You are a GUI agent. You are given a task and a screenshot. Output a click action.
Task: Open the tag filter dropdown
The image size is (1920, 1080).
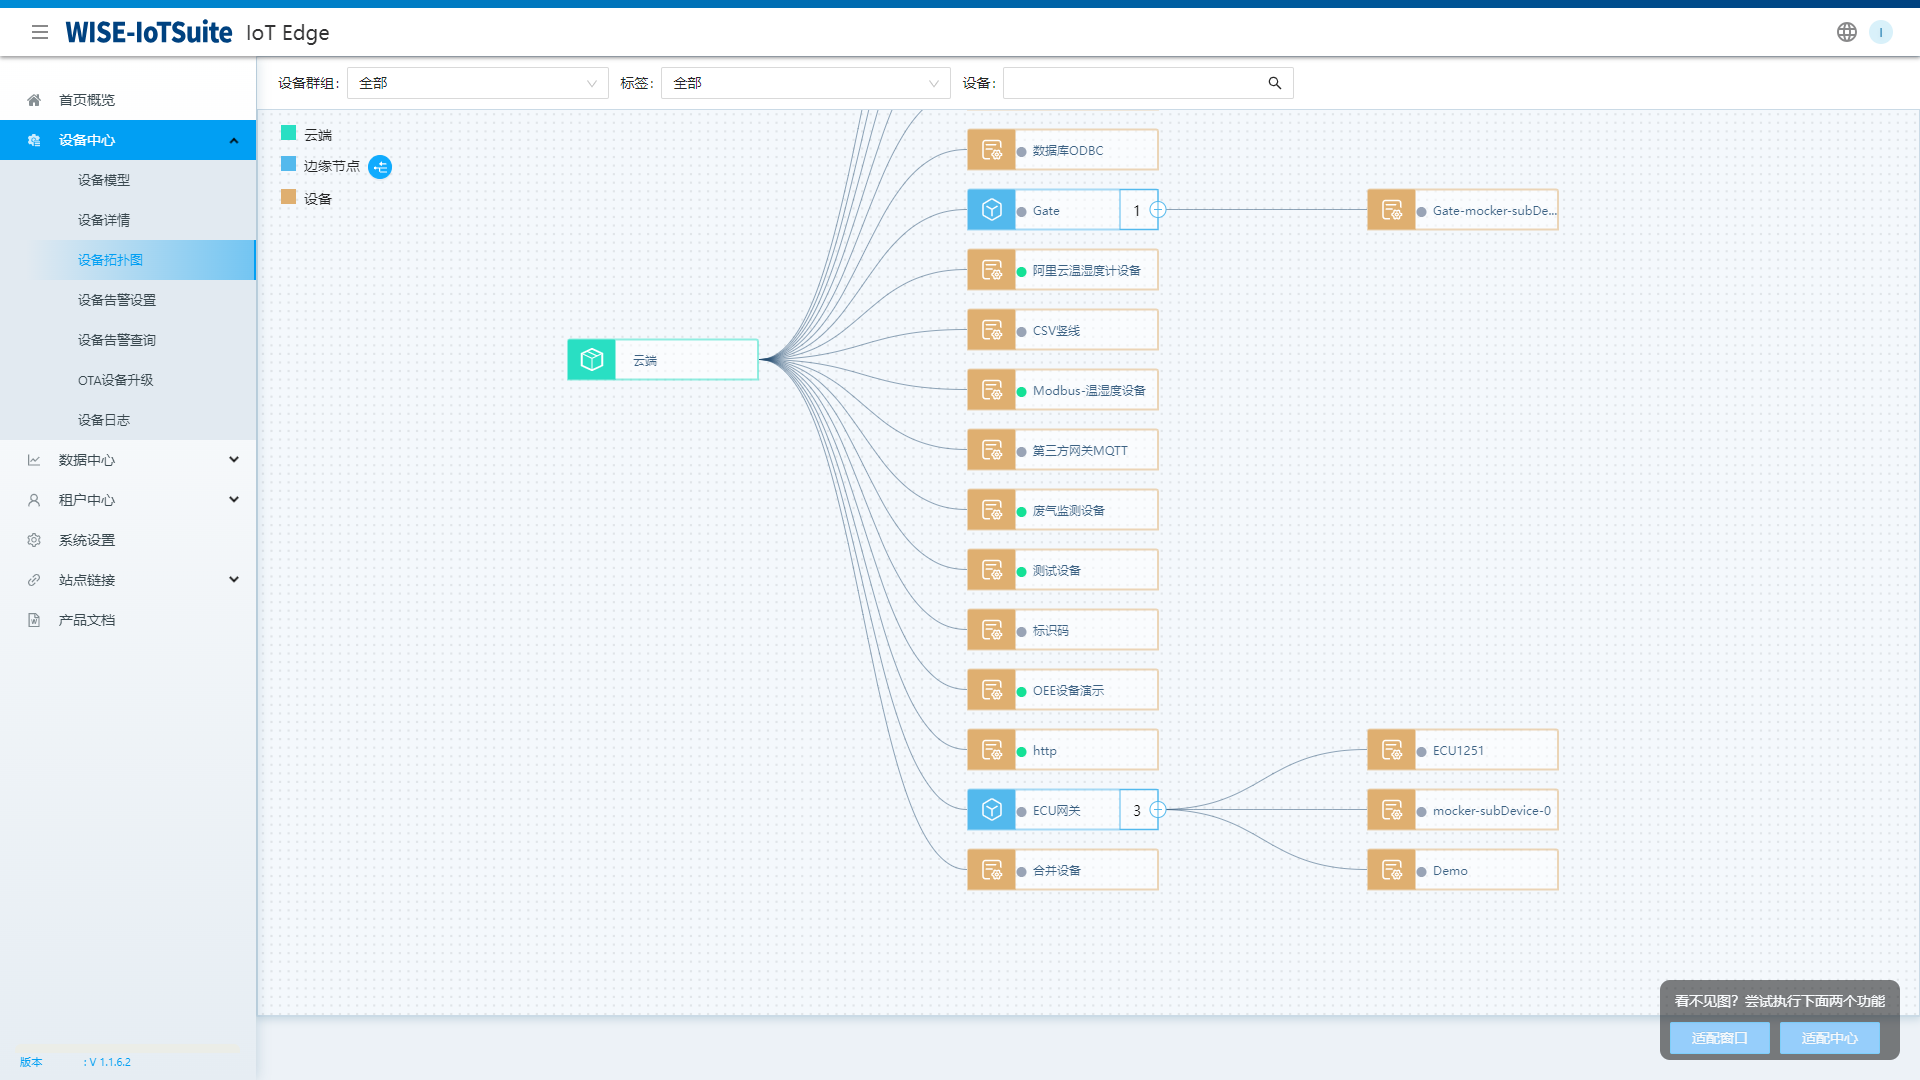click(x=805, y=83)
